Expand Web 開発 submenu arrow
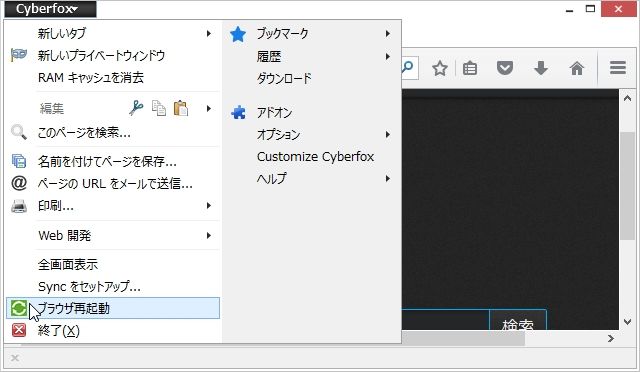Image resolution: width=640 pixels, height=372 pixels. click(209, 235)
